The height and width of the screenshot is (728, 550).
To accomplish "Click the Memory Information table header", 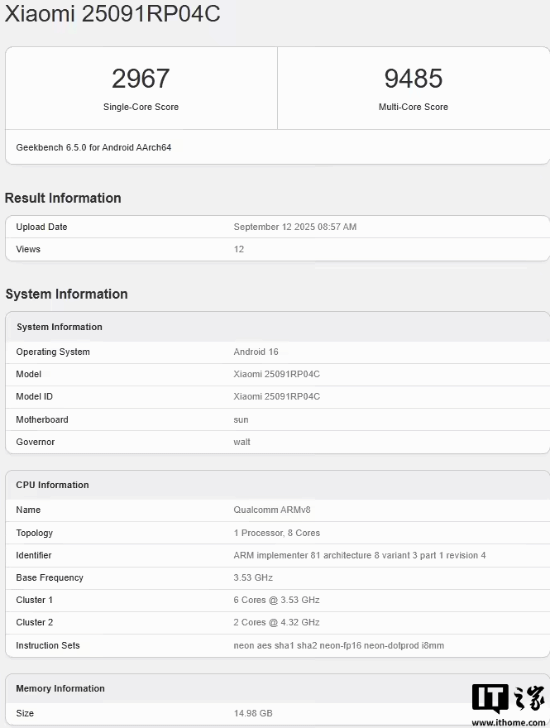I will (278, 689).
